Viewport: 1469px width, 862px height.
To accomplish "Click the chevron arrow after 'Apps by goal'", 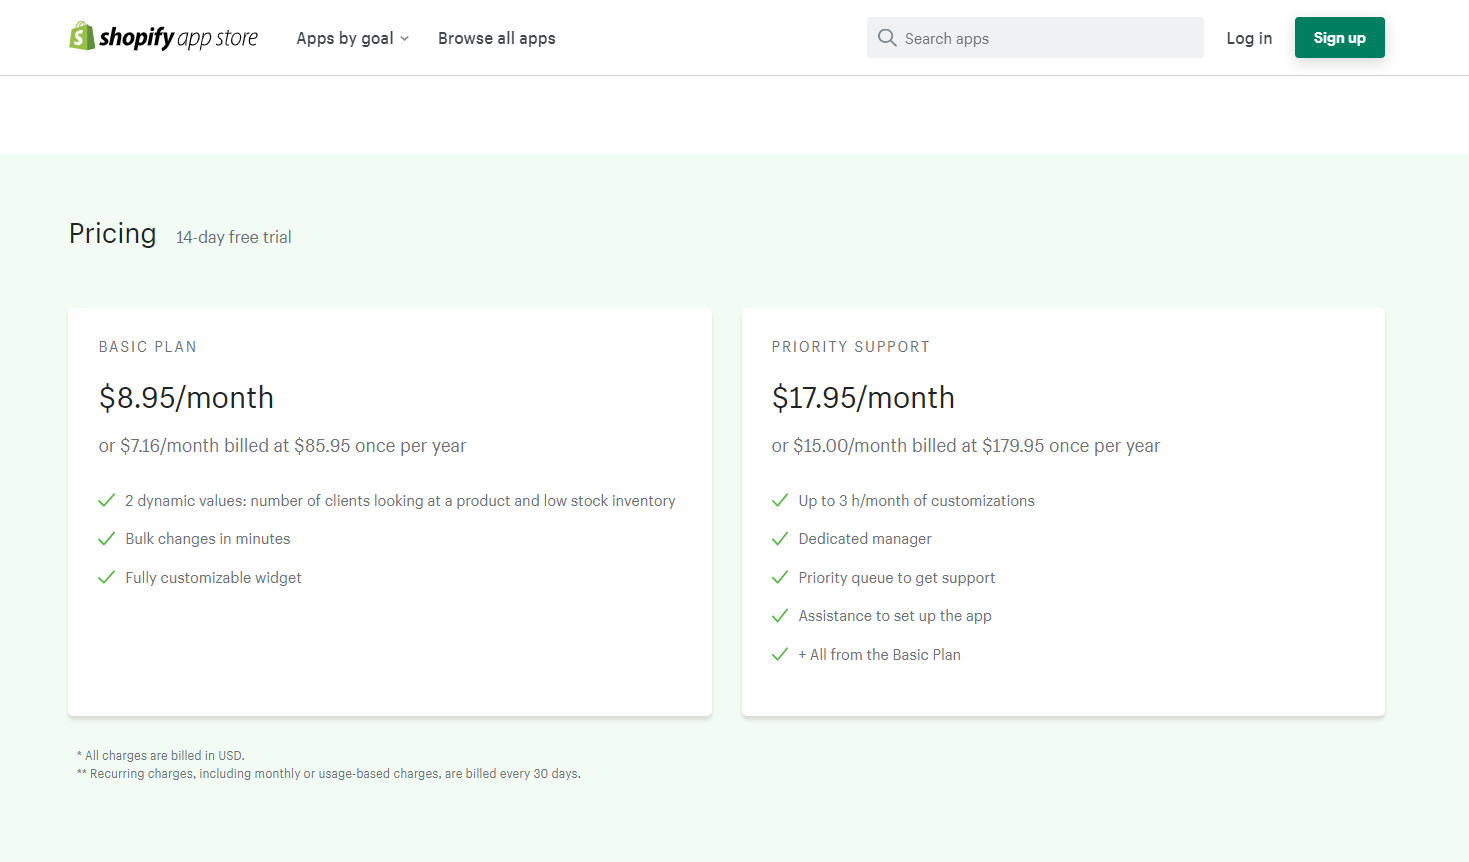I will click(405, 39).
